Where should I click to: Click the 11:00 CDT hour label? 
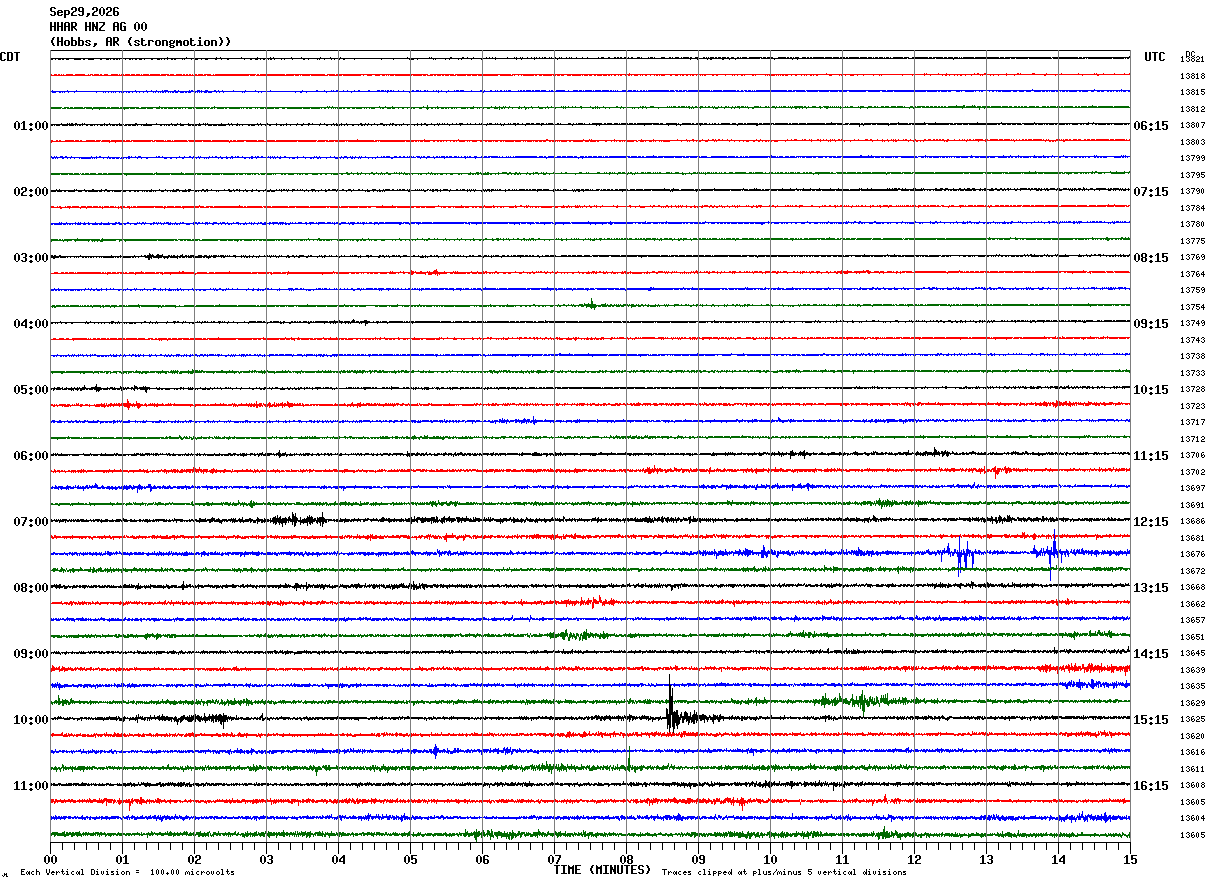click(30, 786)
